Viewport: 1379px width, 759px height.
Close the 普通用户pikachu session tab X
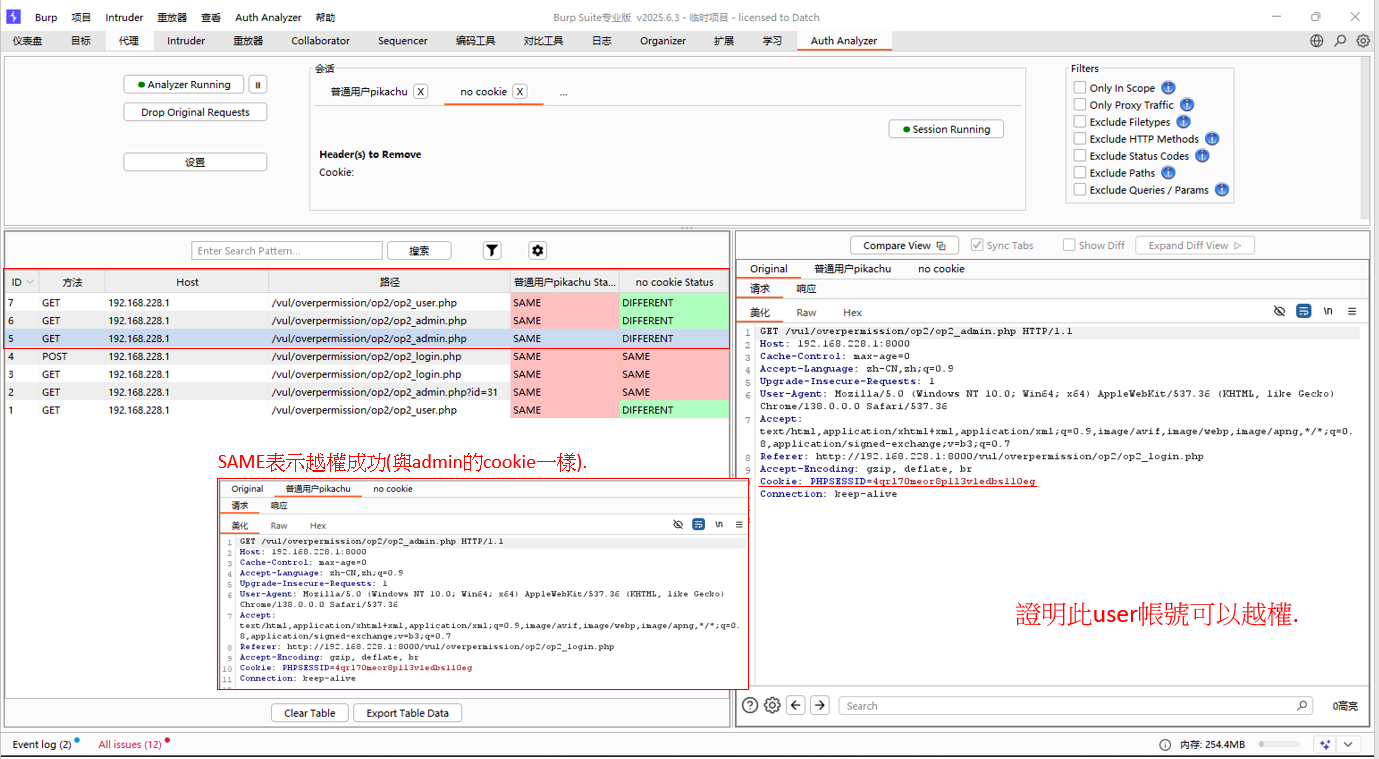[x=421, y=91]
